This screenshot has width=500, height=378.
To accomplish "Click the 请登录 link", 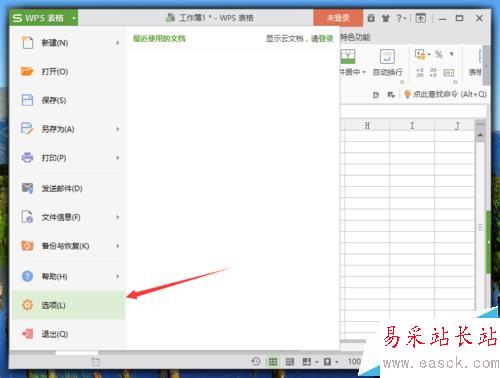I will [x=322, y=39].
